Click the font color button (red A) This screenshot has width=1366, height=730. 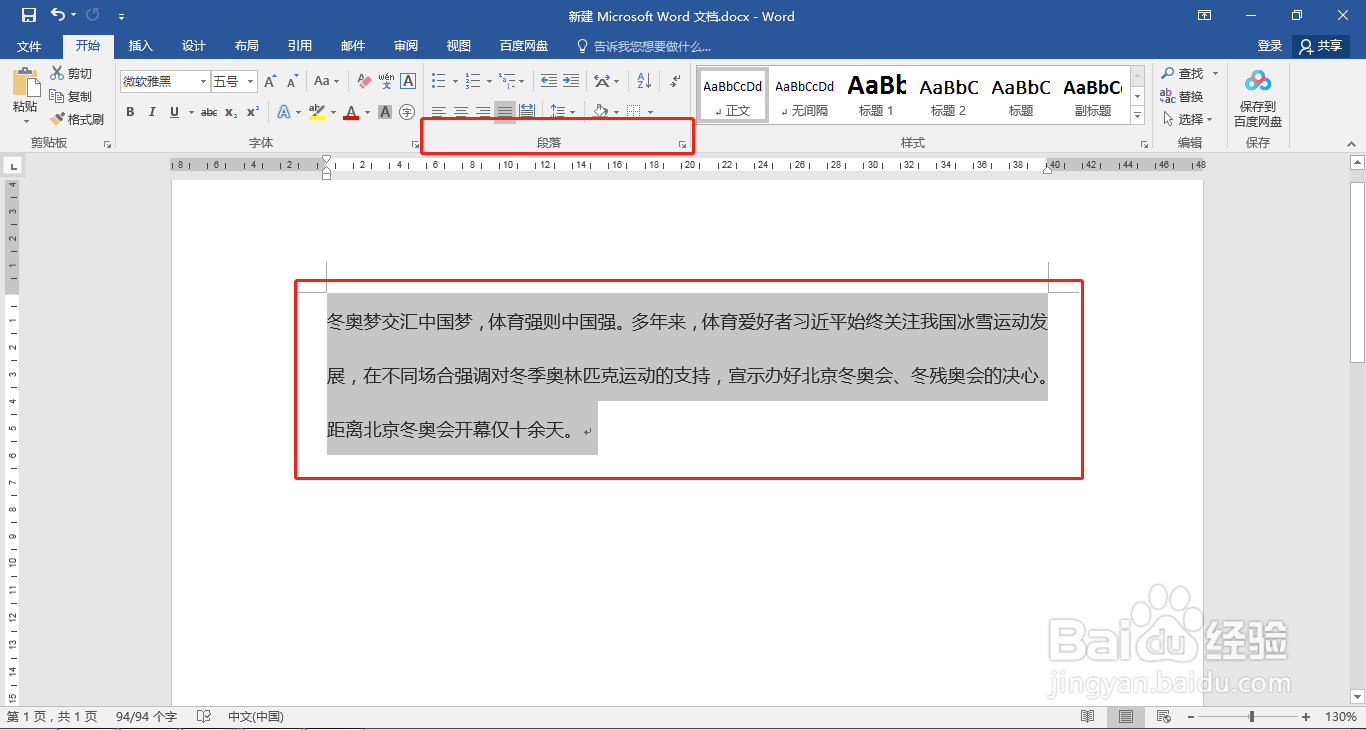click(x=351, y=112)
